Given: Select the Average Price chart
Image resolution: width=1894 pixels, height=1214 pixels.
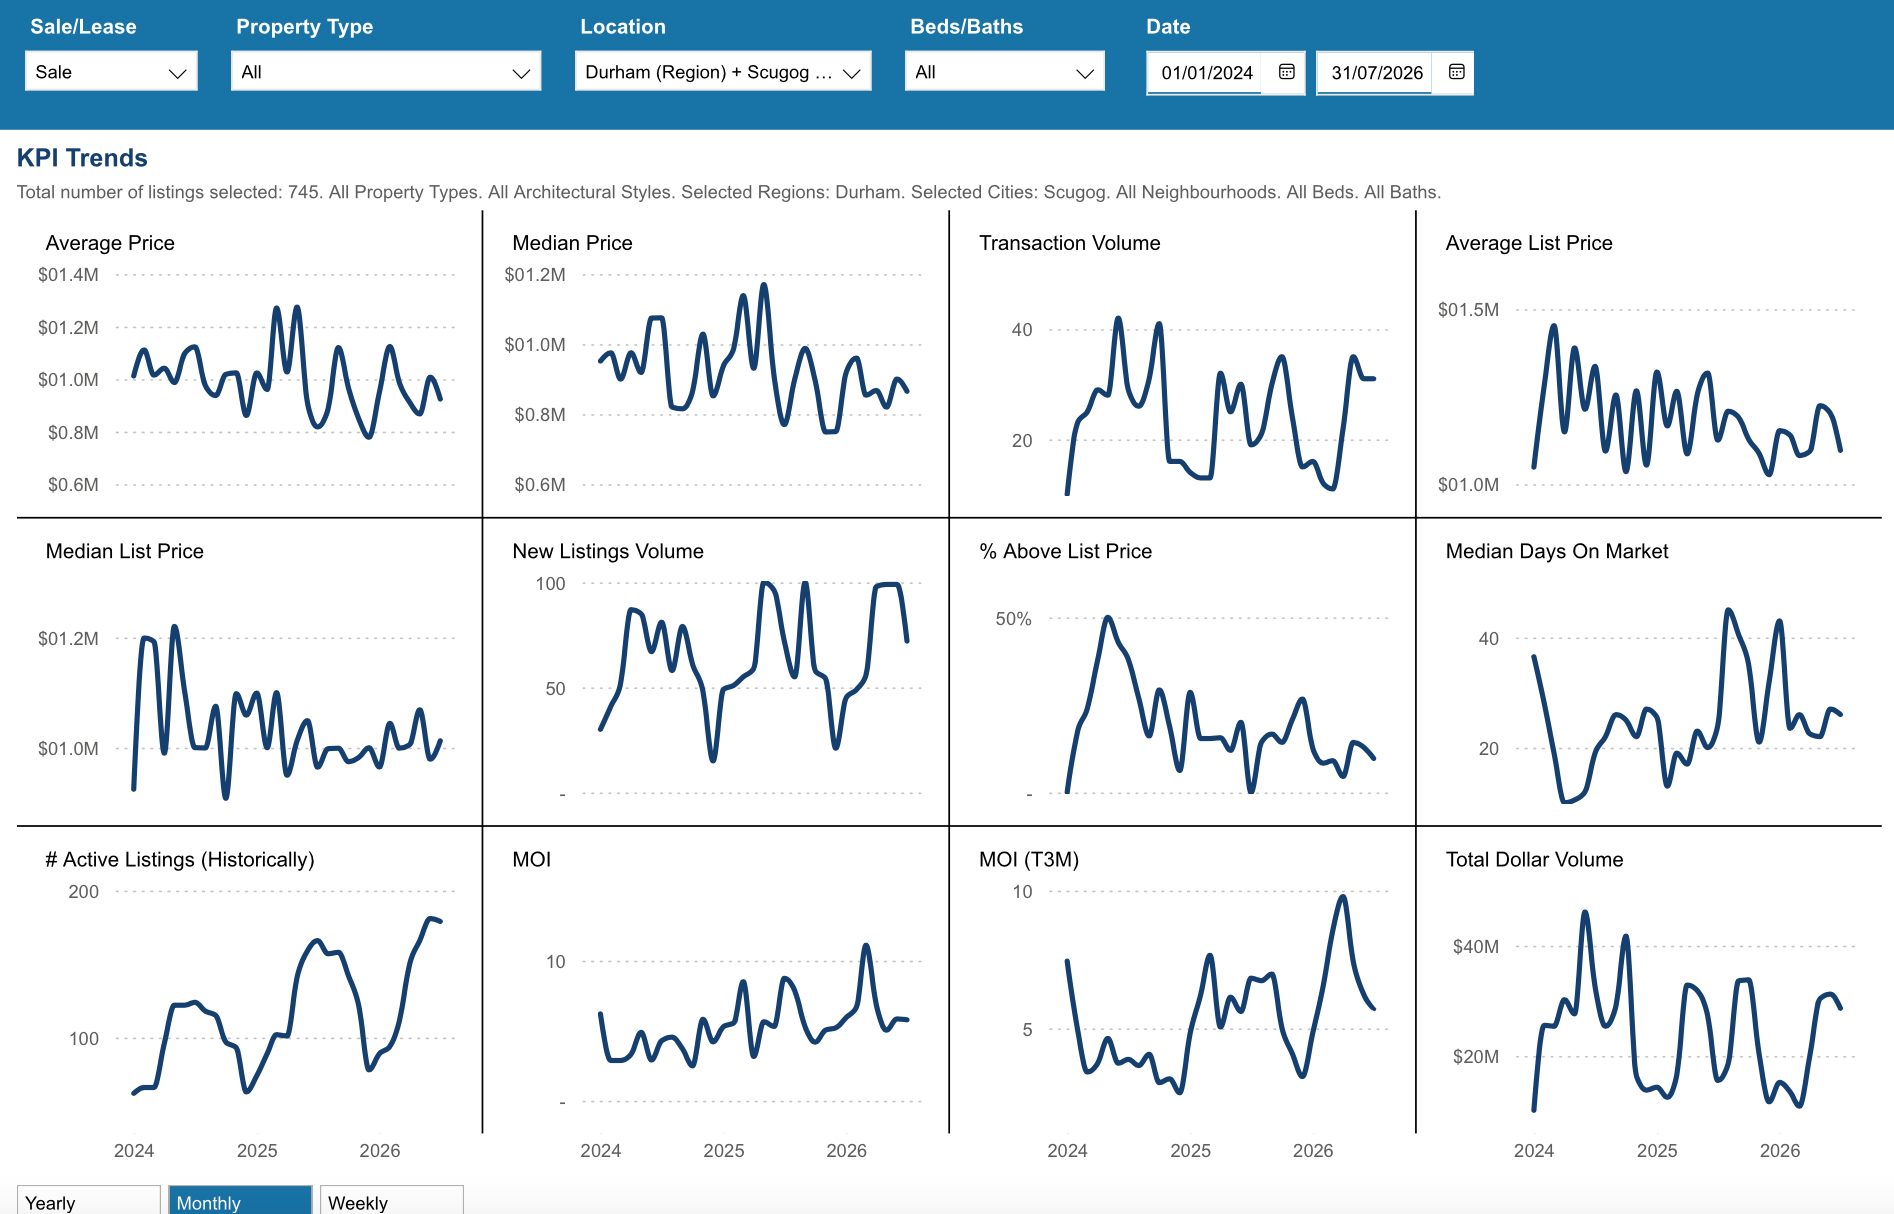Looking at the screenshot, I should click(249, 364).
